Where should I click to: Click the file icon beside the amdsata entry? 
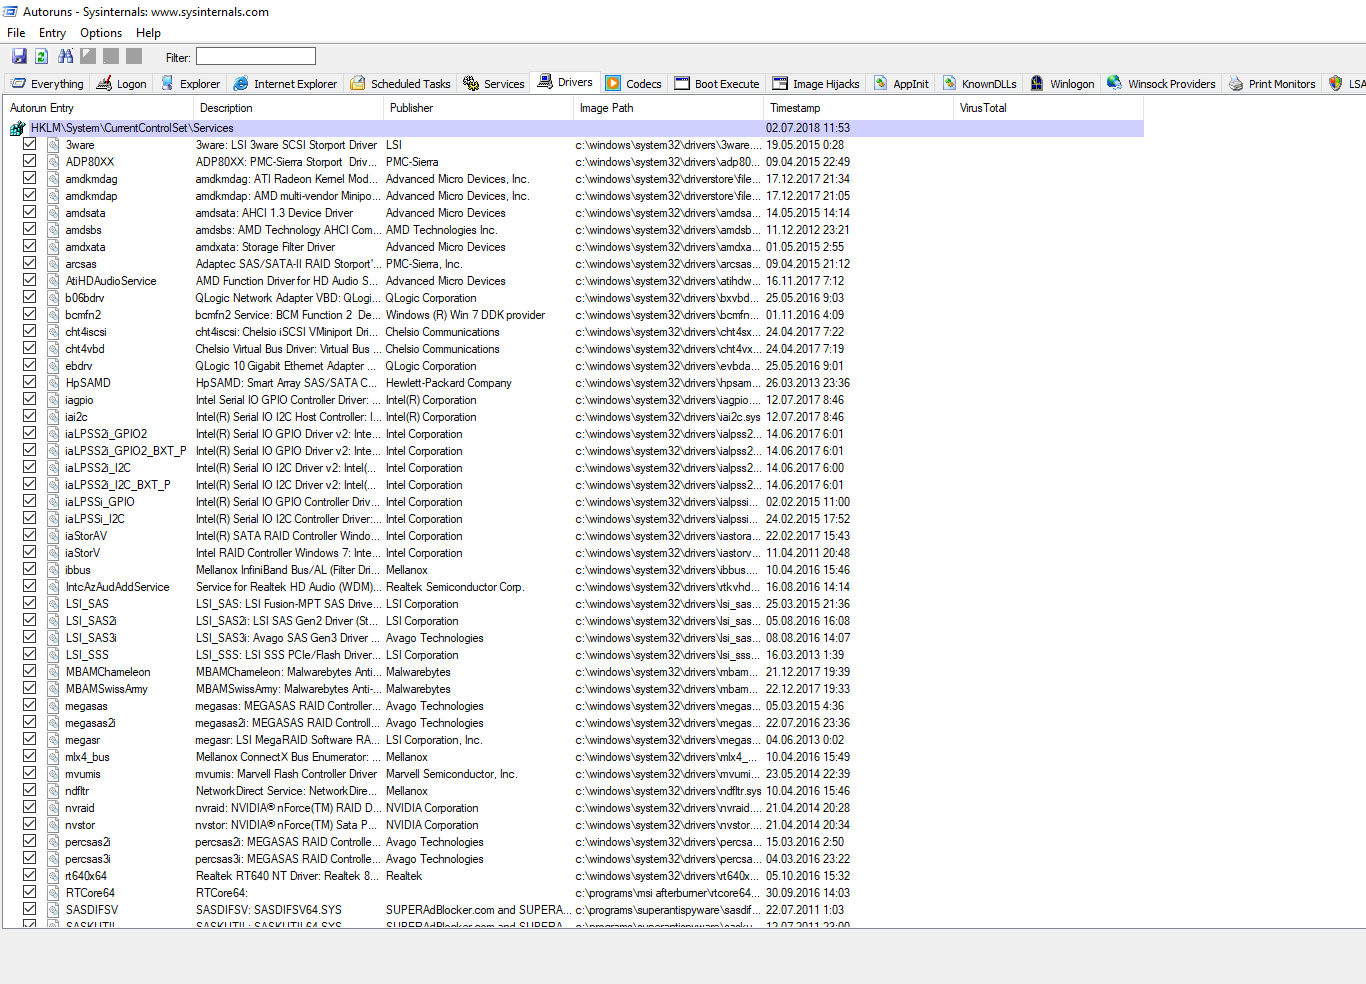pos(53,213)
